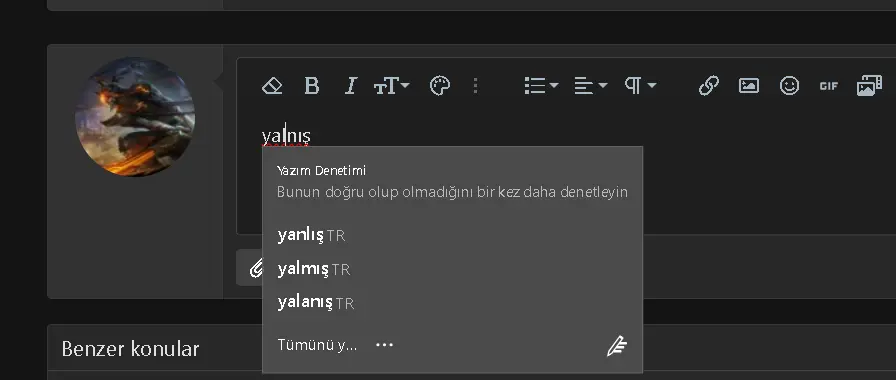Open the paragraph format dropdown

[640, 86]
